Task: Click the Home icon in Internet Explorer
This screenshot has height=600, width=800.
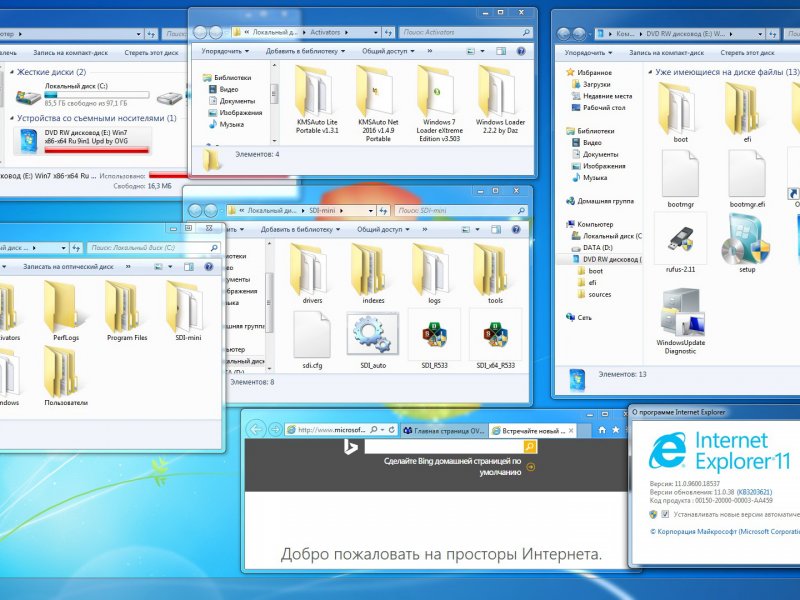Action: [x=602, y=430]
